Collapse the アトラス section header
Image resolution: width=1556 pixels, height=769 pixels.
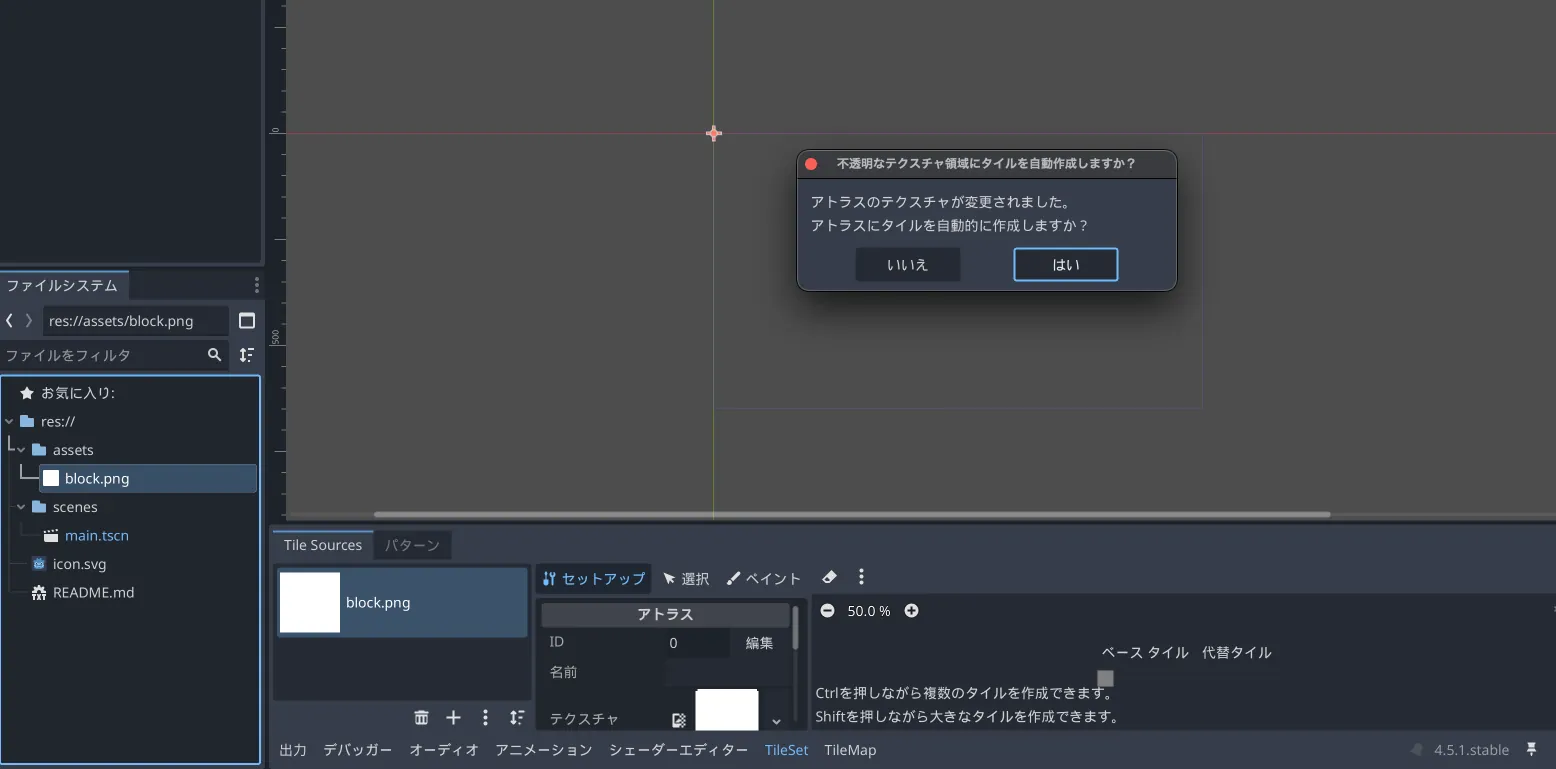pyautogui.click(x=665, y=614)
